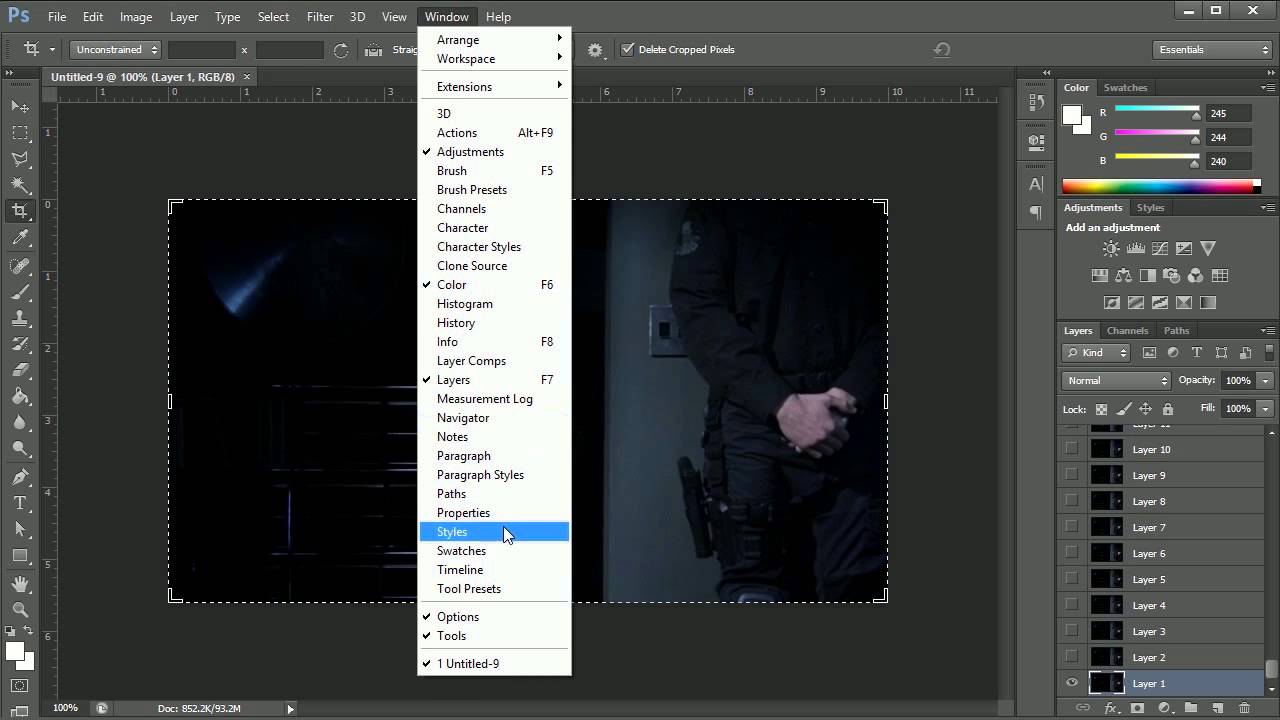1280x720 pixels.
Task: Toggle visibility of Layer 7
Action: [x=1072, y=527]
